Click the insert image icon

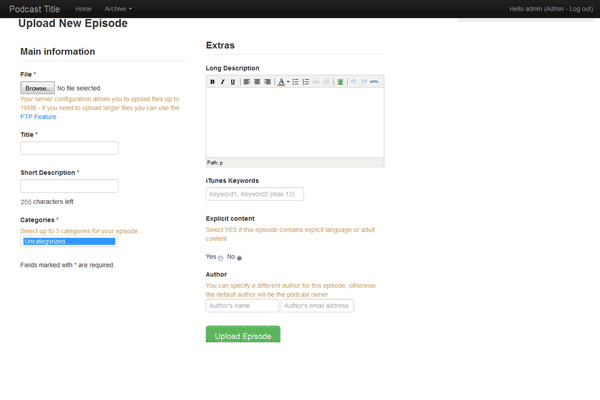pos(340,81)
